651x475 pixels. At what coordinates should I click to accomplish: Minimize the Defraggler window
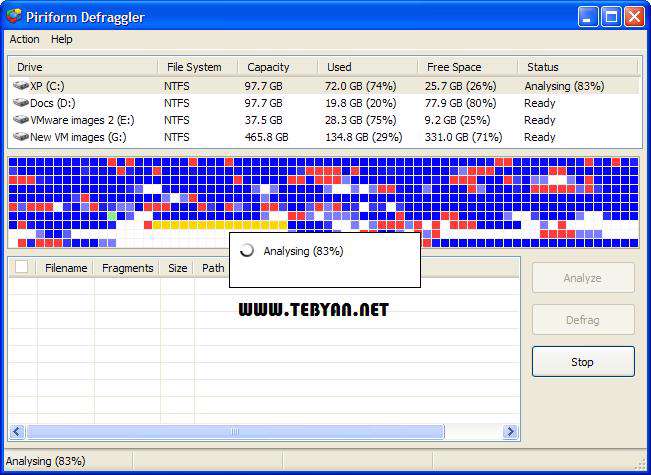[587, 17]
